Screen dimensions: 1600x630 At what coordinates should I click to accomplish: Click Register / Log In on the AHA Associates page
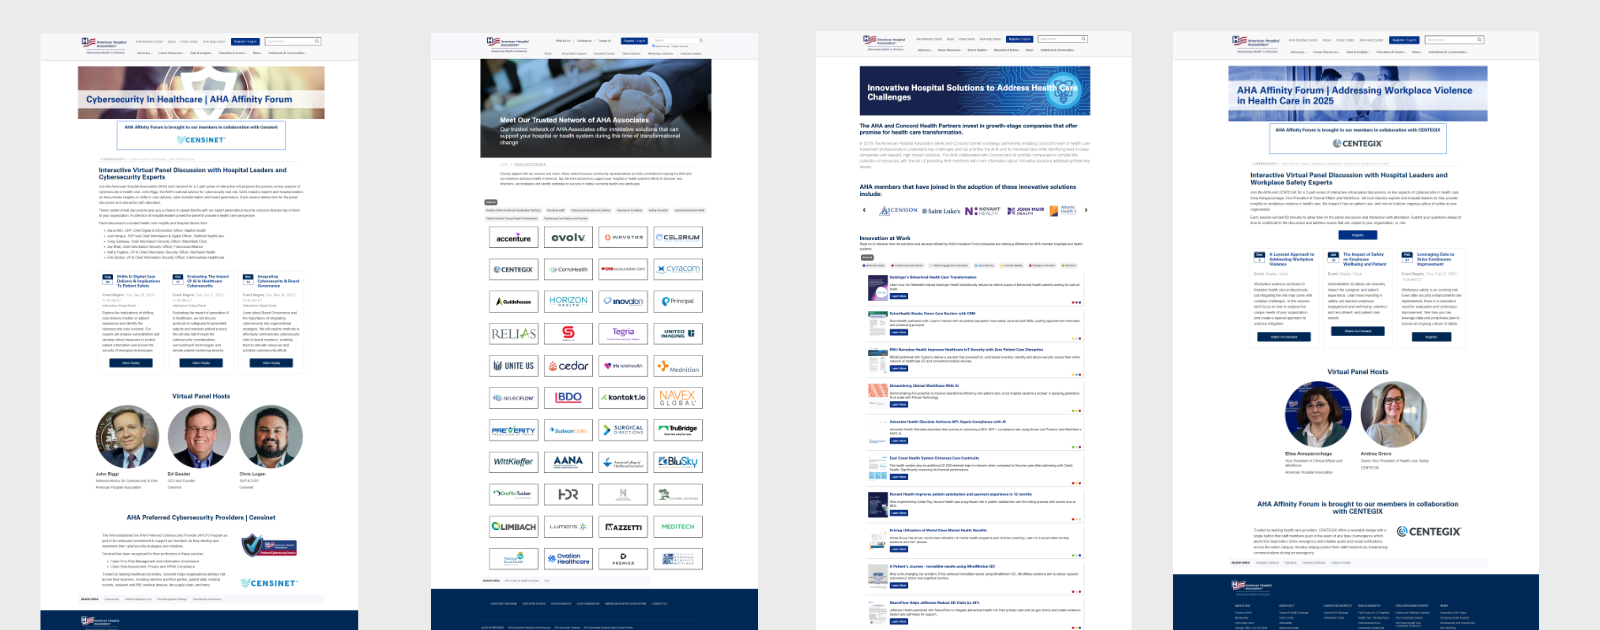(634, 41)
